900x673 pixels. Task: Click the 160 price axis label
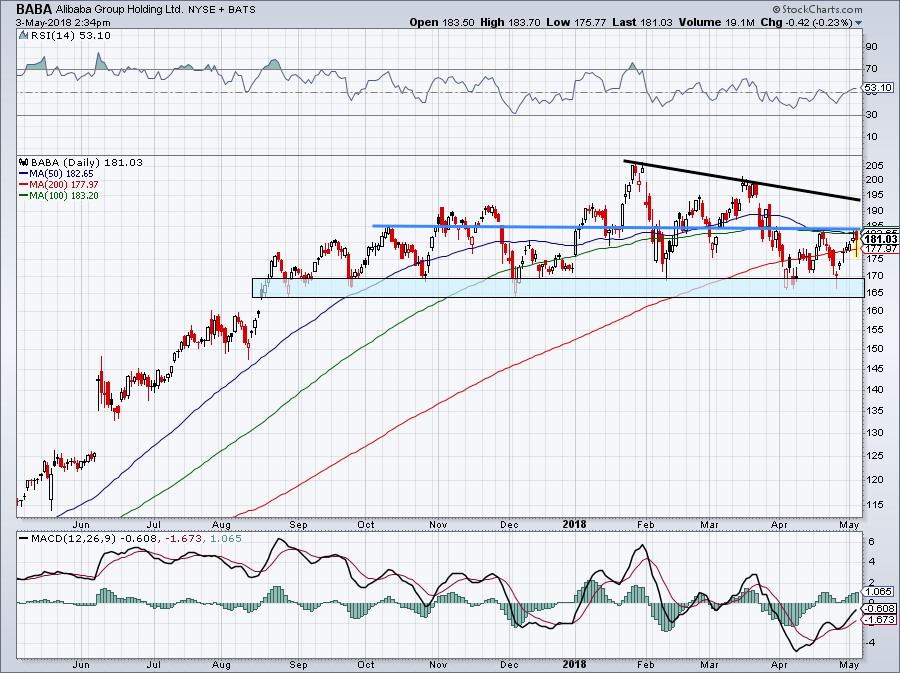pyautogui.click(x=875, y=310)
